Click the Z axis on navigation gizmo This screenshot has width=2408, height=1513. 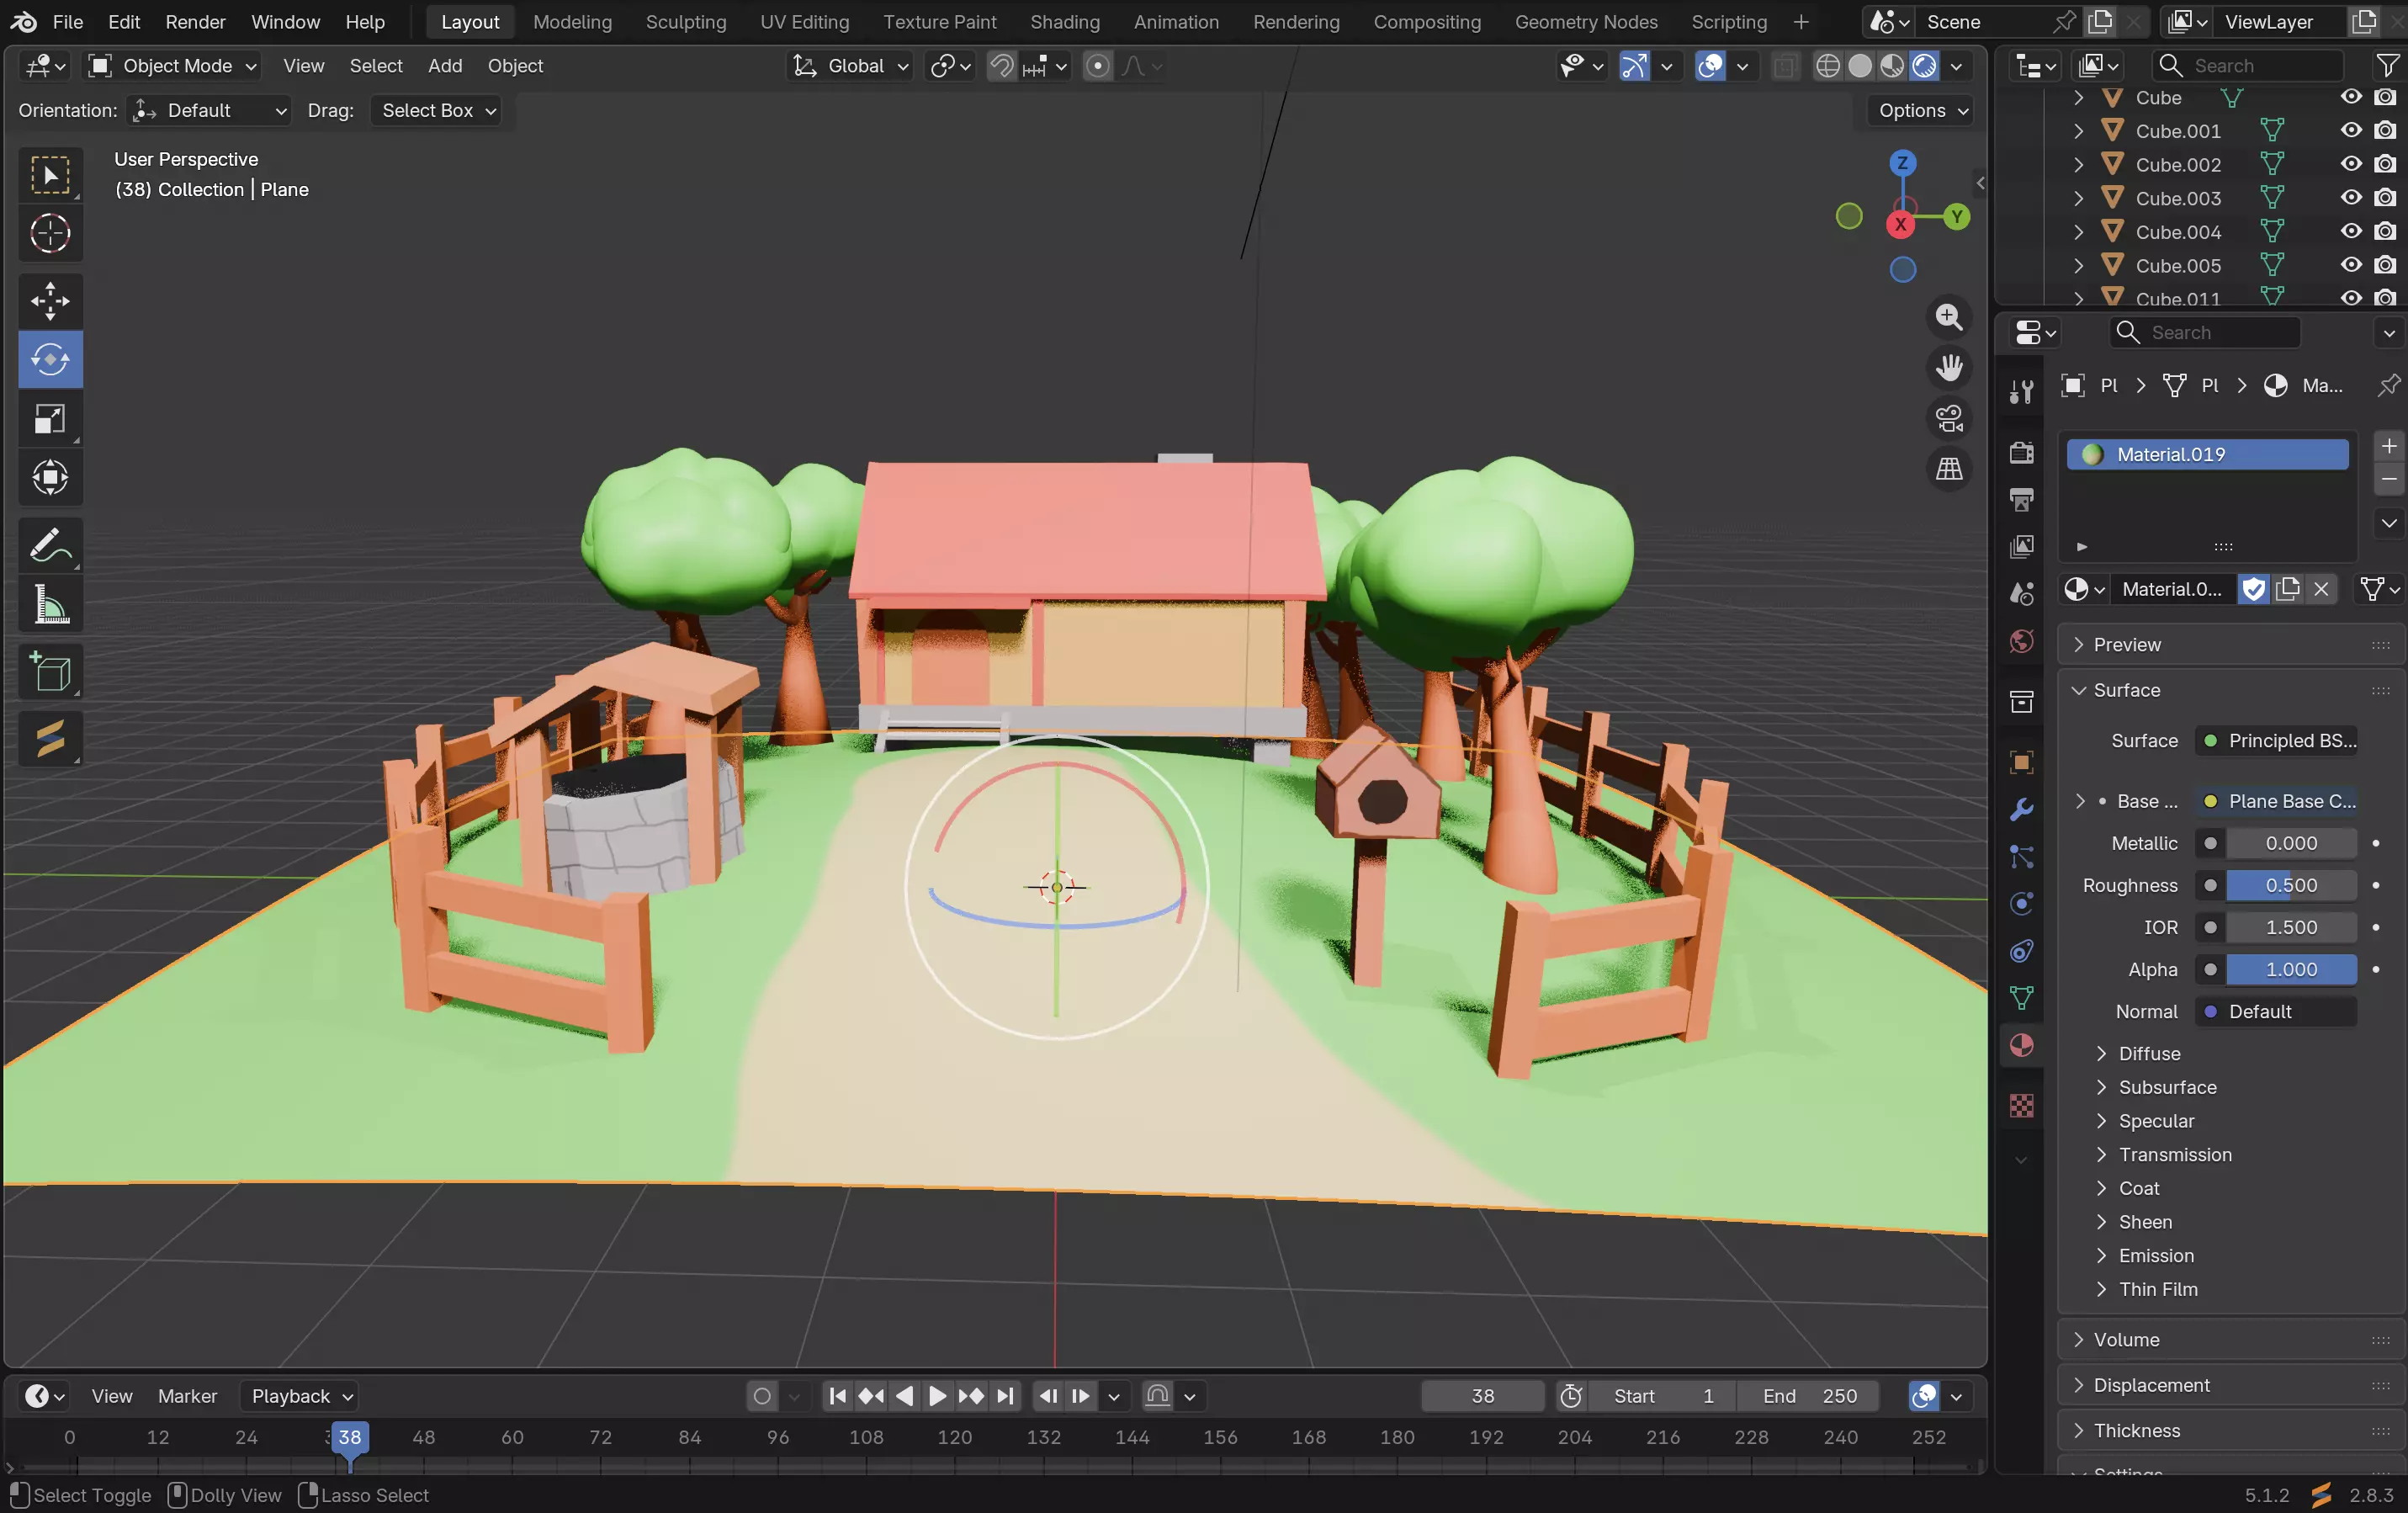point(1902,163)
